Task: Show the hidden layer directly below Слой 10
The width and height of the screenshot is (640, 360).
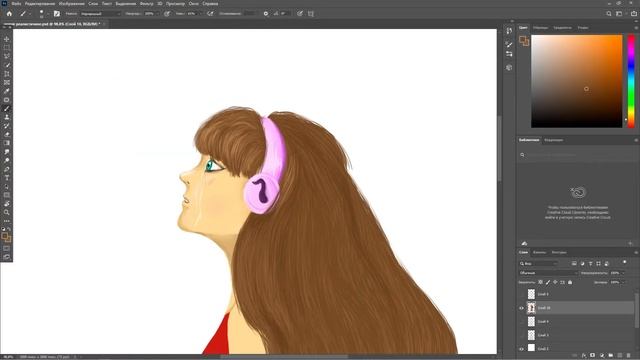Action: tap(521, 322)
